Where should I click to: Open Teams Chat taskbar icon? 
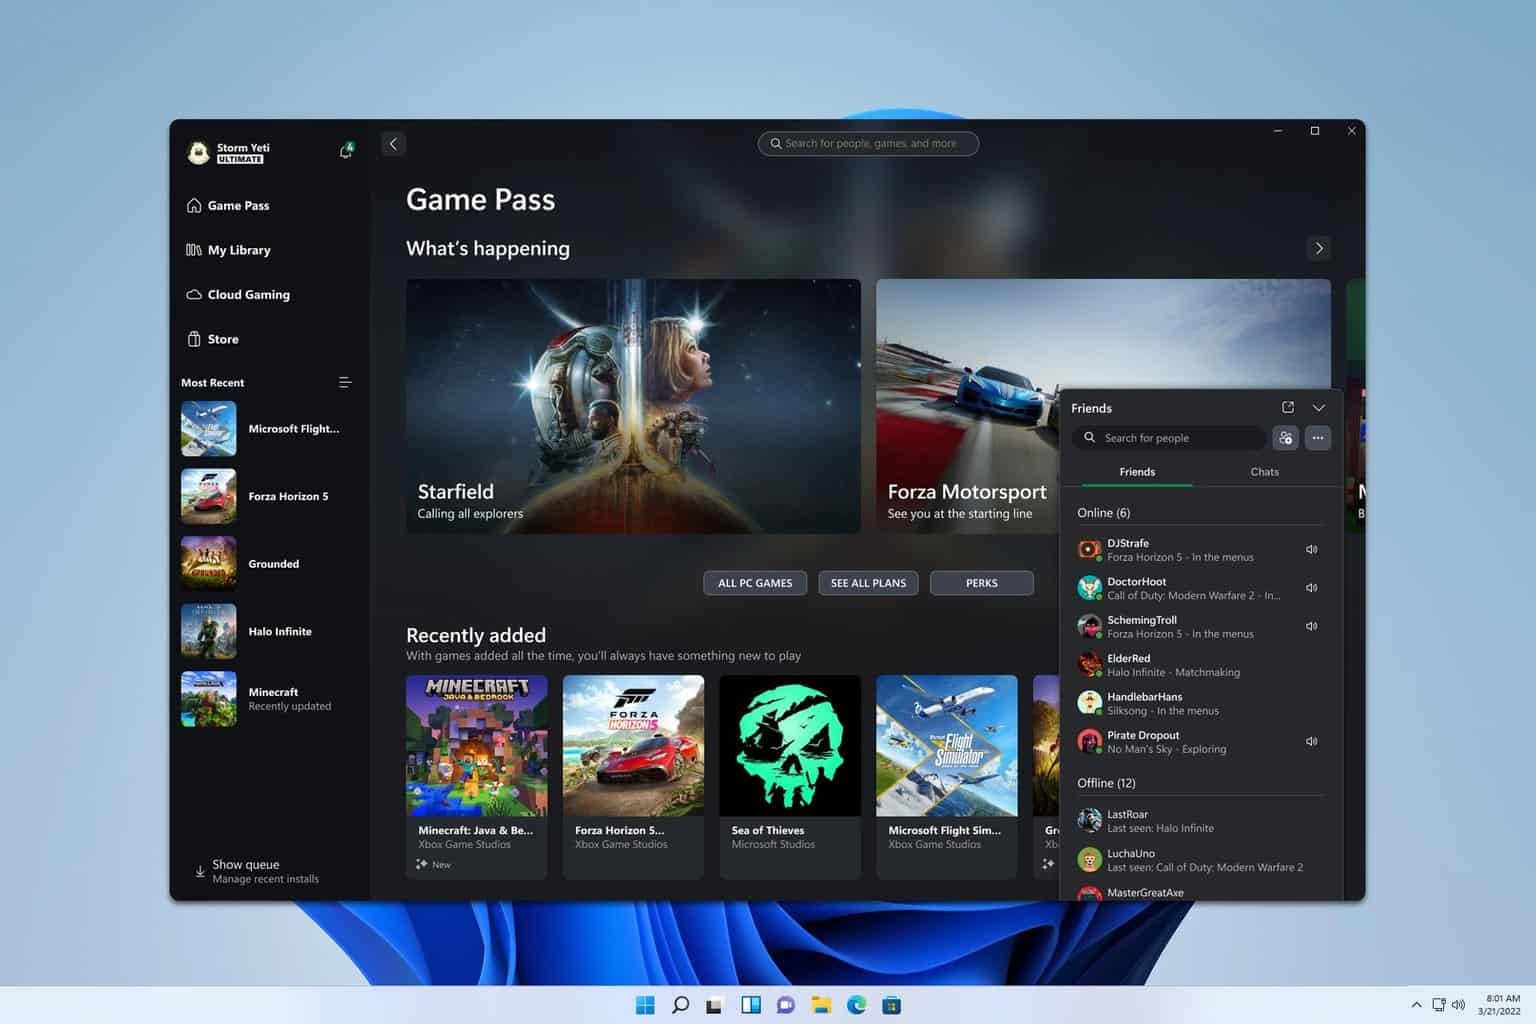click(786, 1005)
